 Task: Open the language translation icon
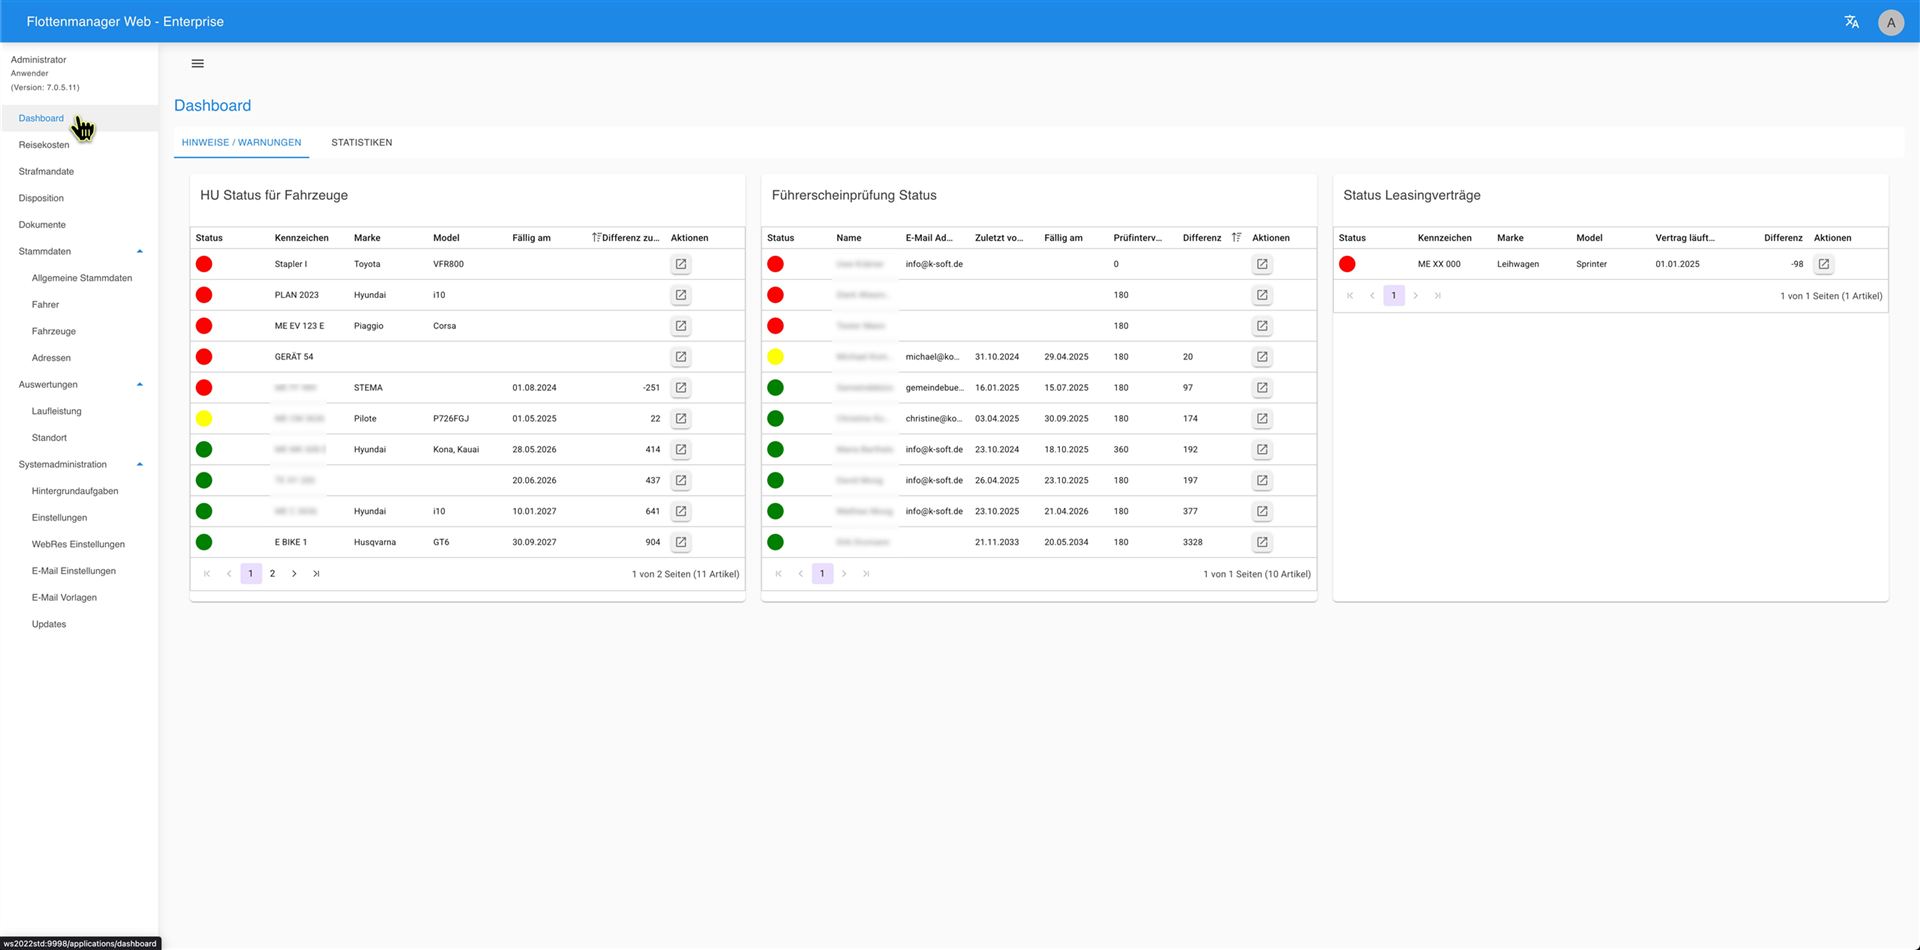point(1851,22)
